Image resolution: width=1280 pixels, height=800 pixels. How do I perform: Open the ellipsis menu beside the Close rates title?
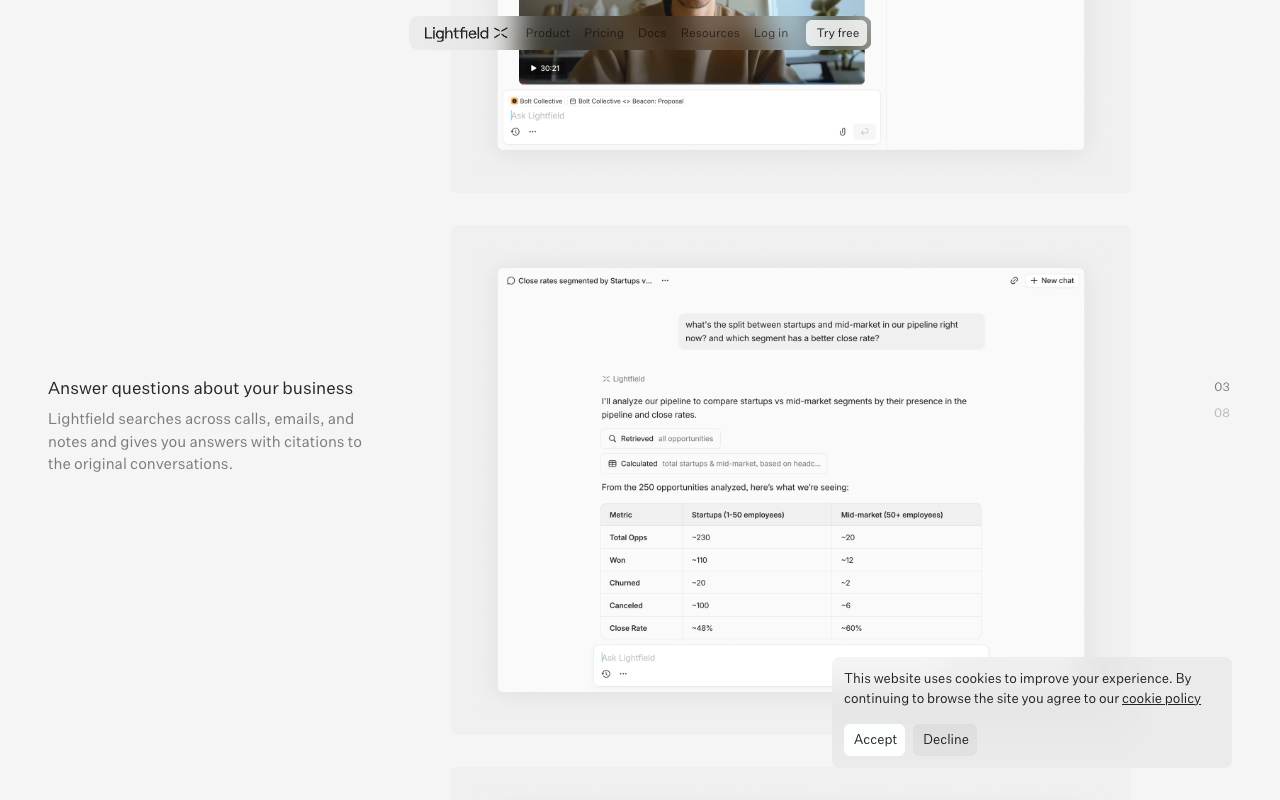pos(665,281)
